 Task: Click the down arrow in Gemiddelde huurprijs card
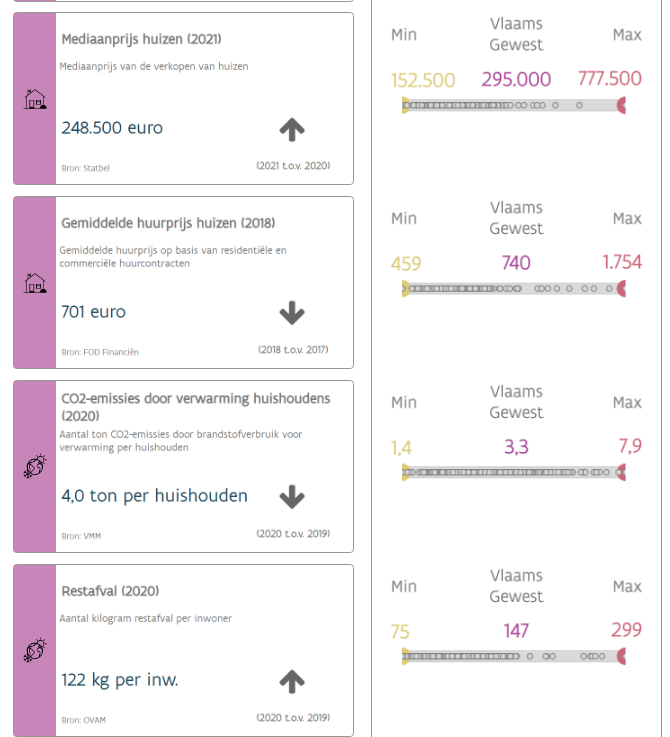[x=292, y=313]
